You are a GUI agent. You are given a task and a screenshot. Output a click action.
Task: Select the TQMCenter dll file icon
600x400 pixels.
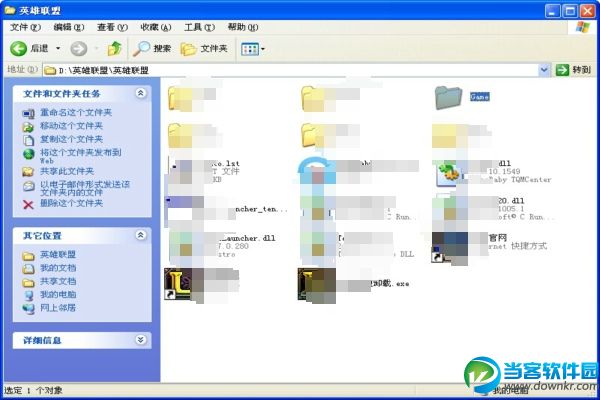coord(448,173)
